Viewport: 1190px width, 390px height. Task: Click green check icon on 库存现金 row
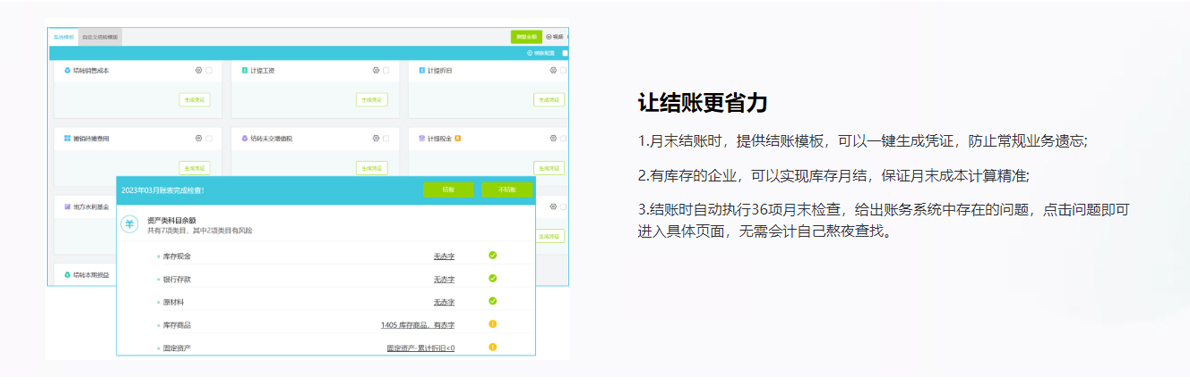(493, 255)
